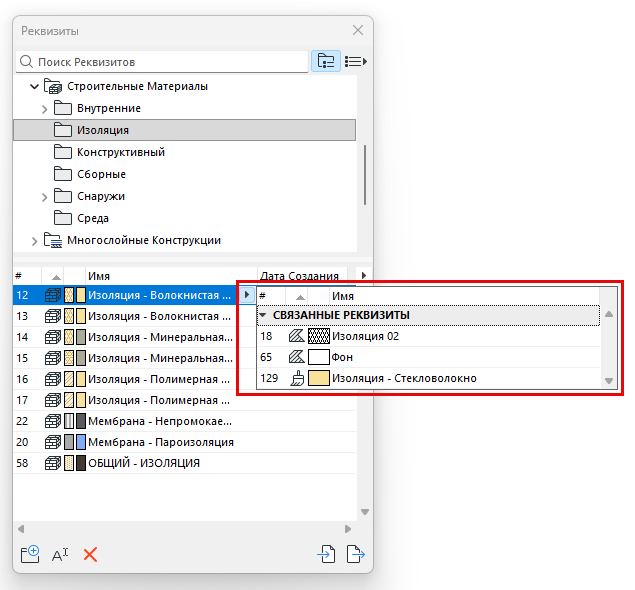This screenshot has width=635, height=590.
Task: Create a new folder with plus icon
Action: (x=30, y=554)
